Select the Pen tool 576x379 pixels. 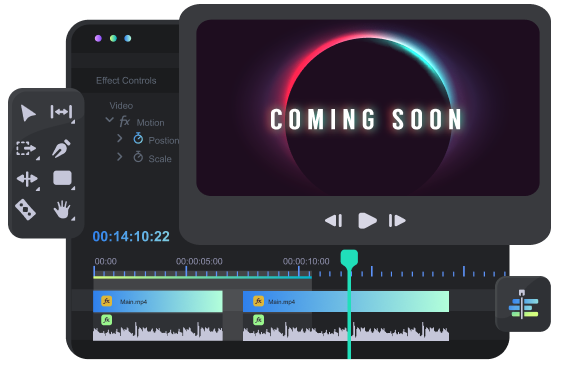coord(61,148)
